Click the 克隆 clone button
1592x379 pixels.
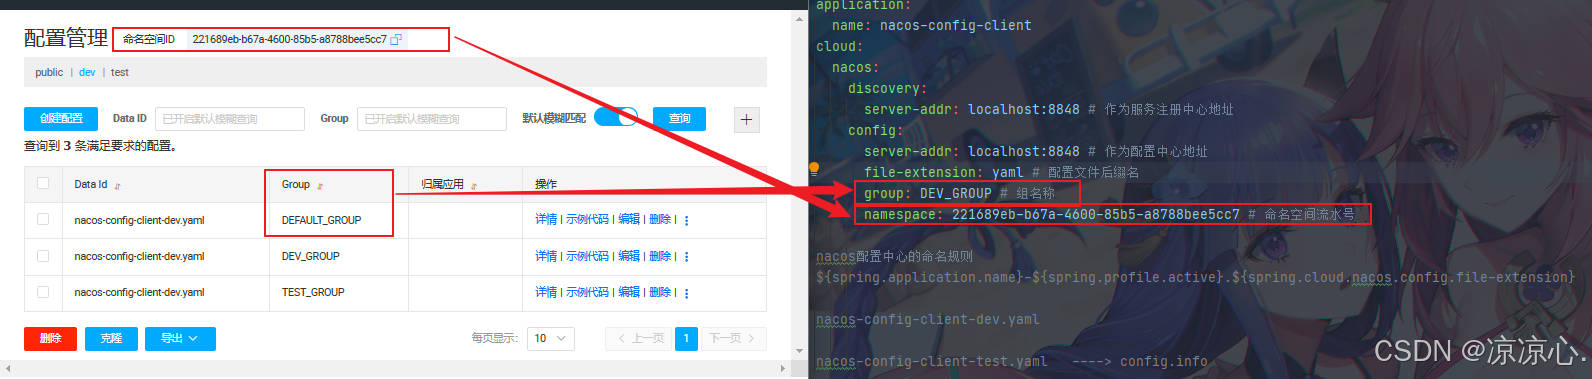(x=111, y=339)
